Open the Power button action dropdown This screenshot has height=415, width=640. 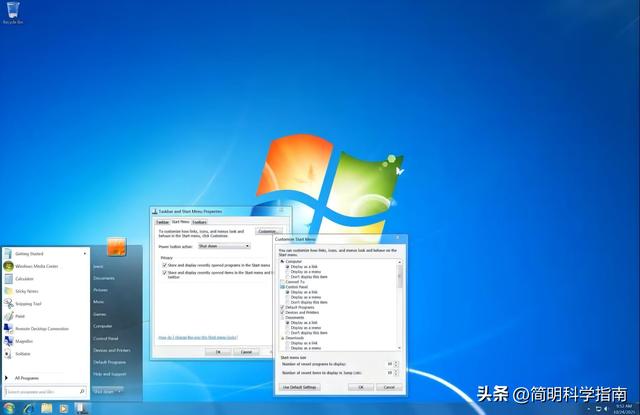coord(223,245)
